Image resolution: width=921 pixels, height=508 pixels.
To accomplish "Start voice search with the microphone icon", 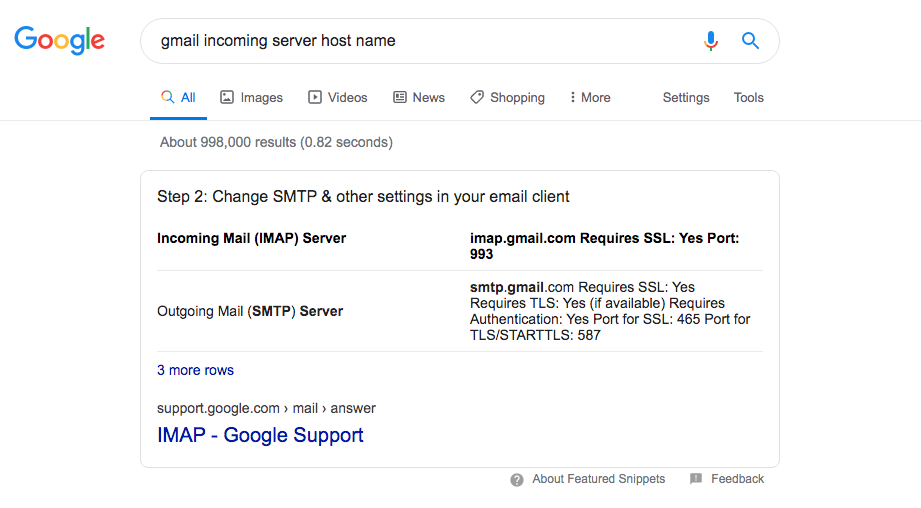I will pyautogui.click(x=711, y=41).
